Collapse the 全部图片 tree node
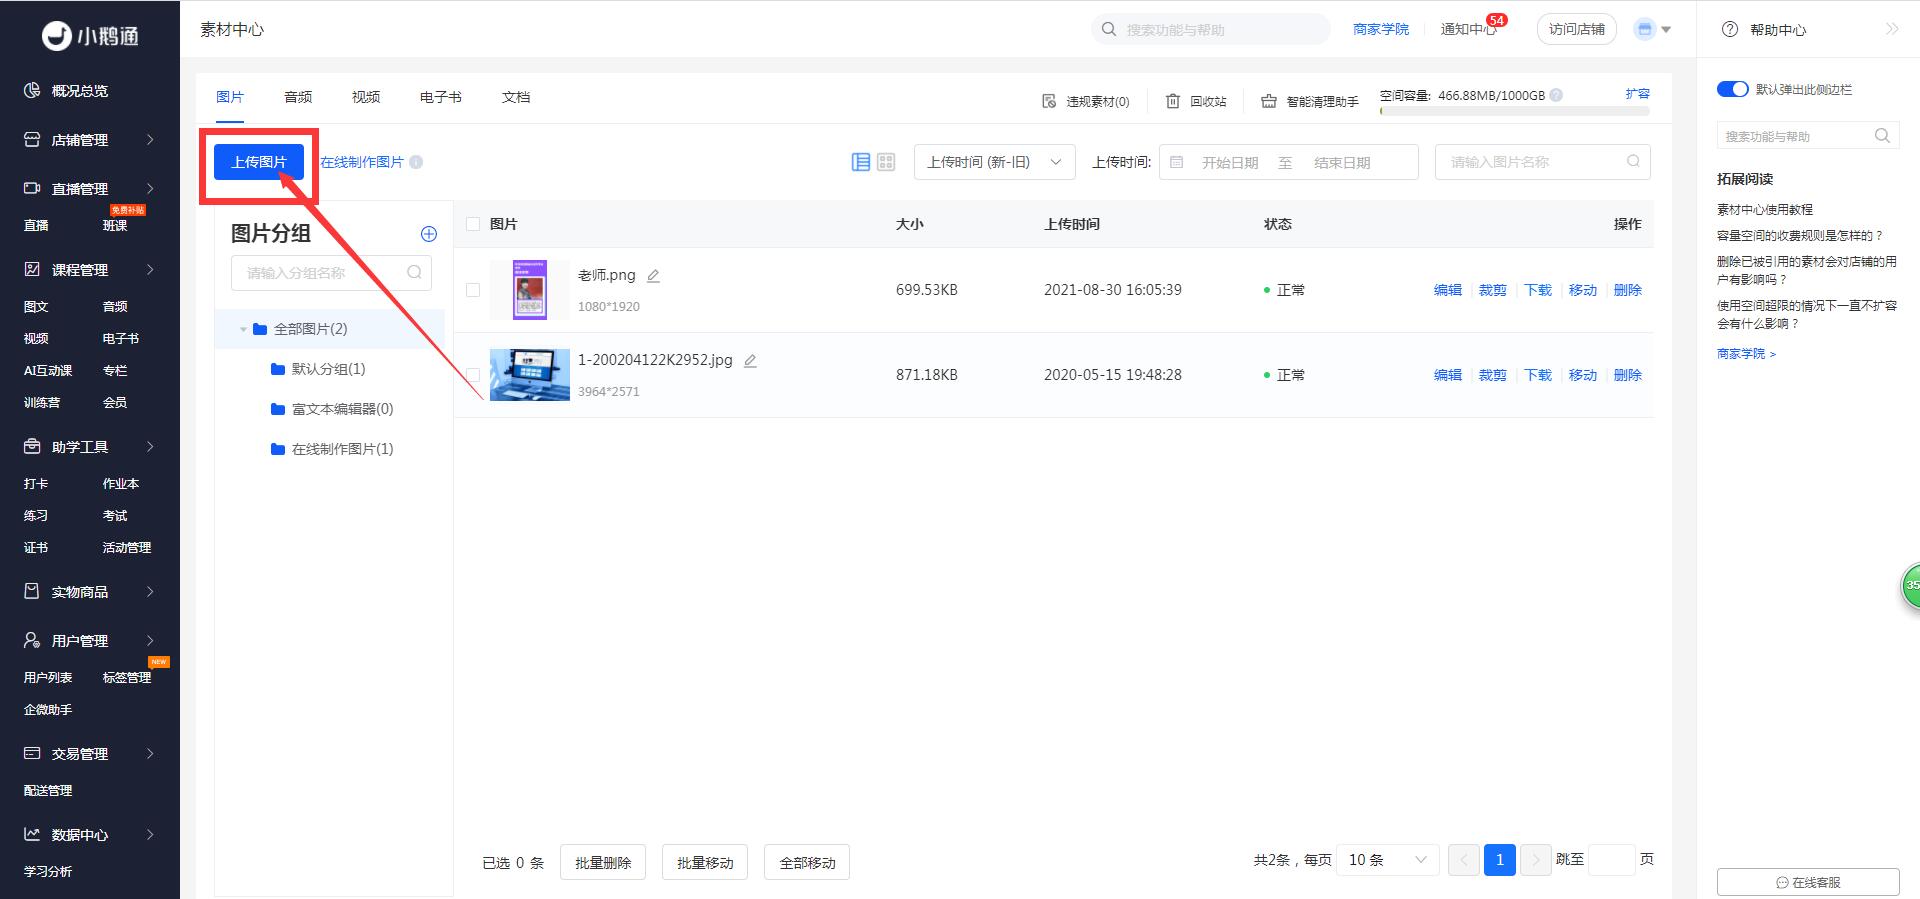Screen dimensions: 1920x899 (x=243, y=329)
